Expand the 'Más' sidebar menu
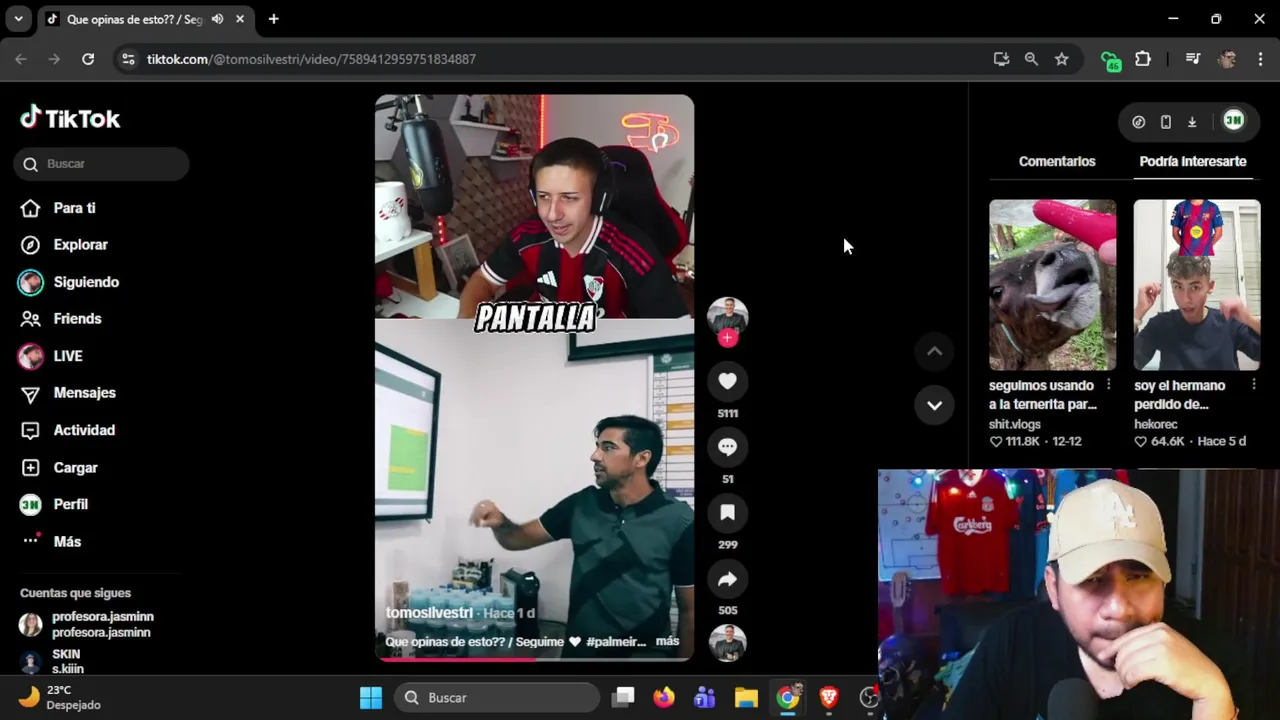The height and width of the screenshot is (720, 1280). click(52, 541)
